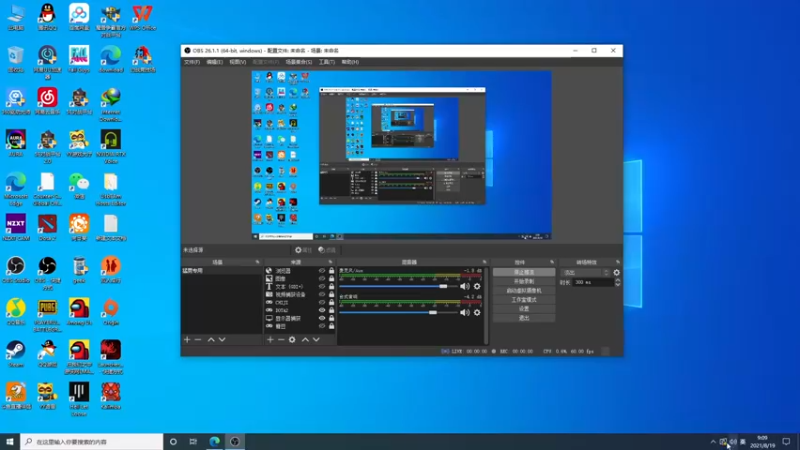The image size is (800, 450).
Task: Open the 网易云音乐 red desktop icon
Action: (x=47, y=101)
